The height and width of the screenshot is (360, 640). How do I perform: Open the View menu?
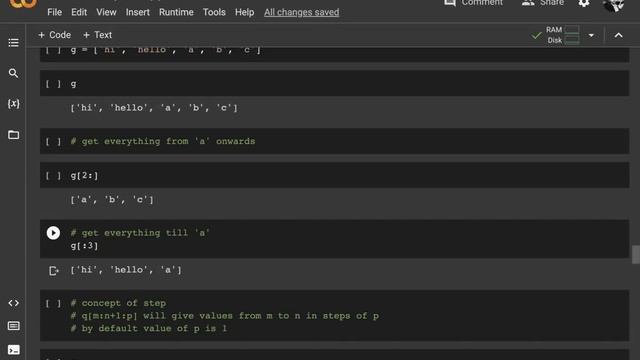pyautogui.click(x=106, y=12)
